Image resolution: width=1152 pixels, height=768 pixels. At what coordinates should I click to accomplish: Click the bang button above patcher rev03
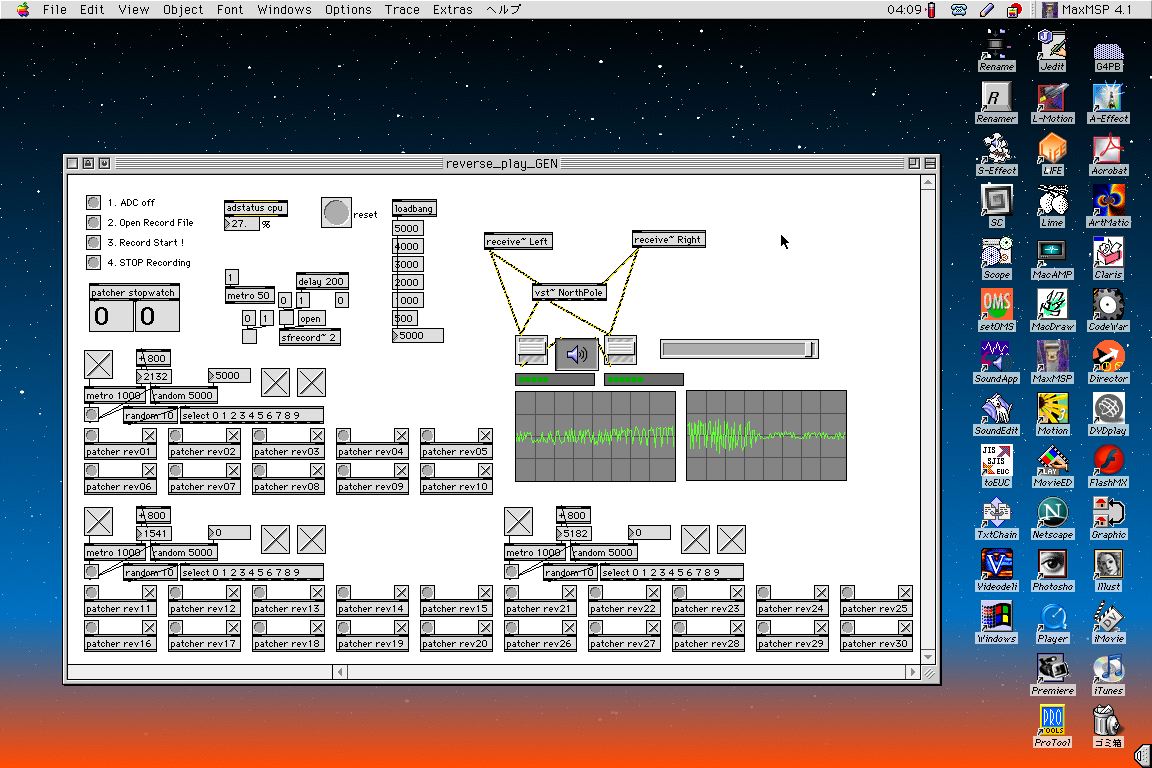(x=259, y=436)
